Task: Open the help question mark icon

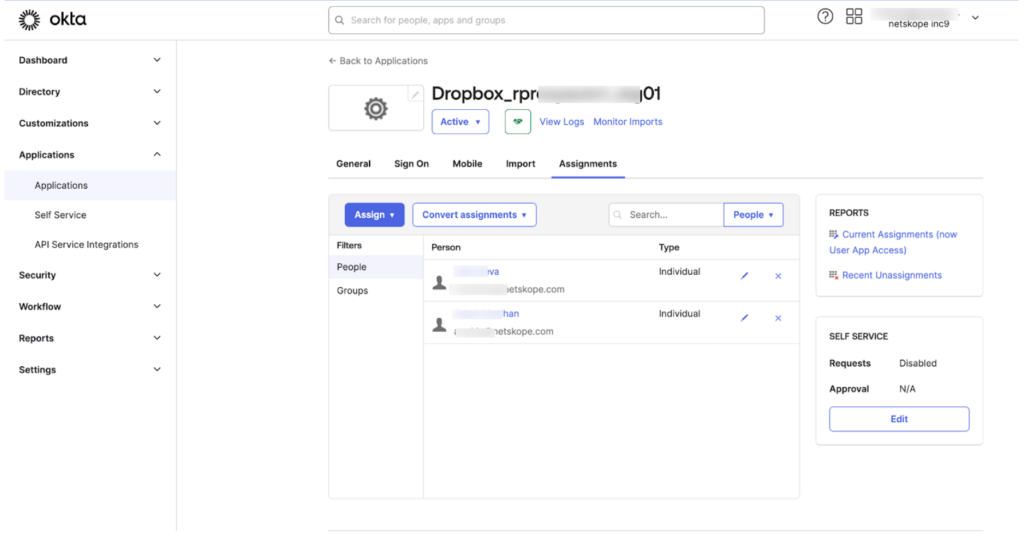Action: [825, 17]
